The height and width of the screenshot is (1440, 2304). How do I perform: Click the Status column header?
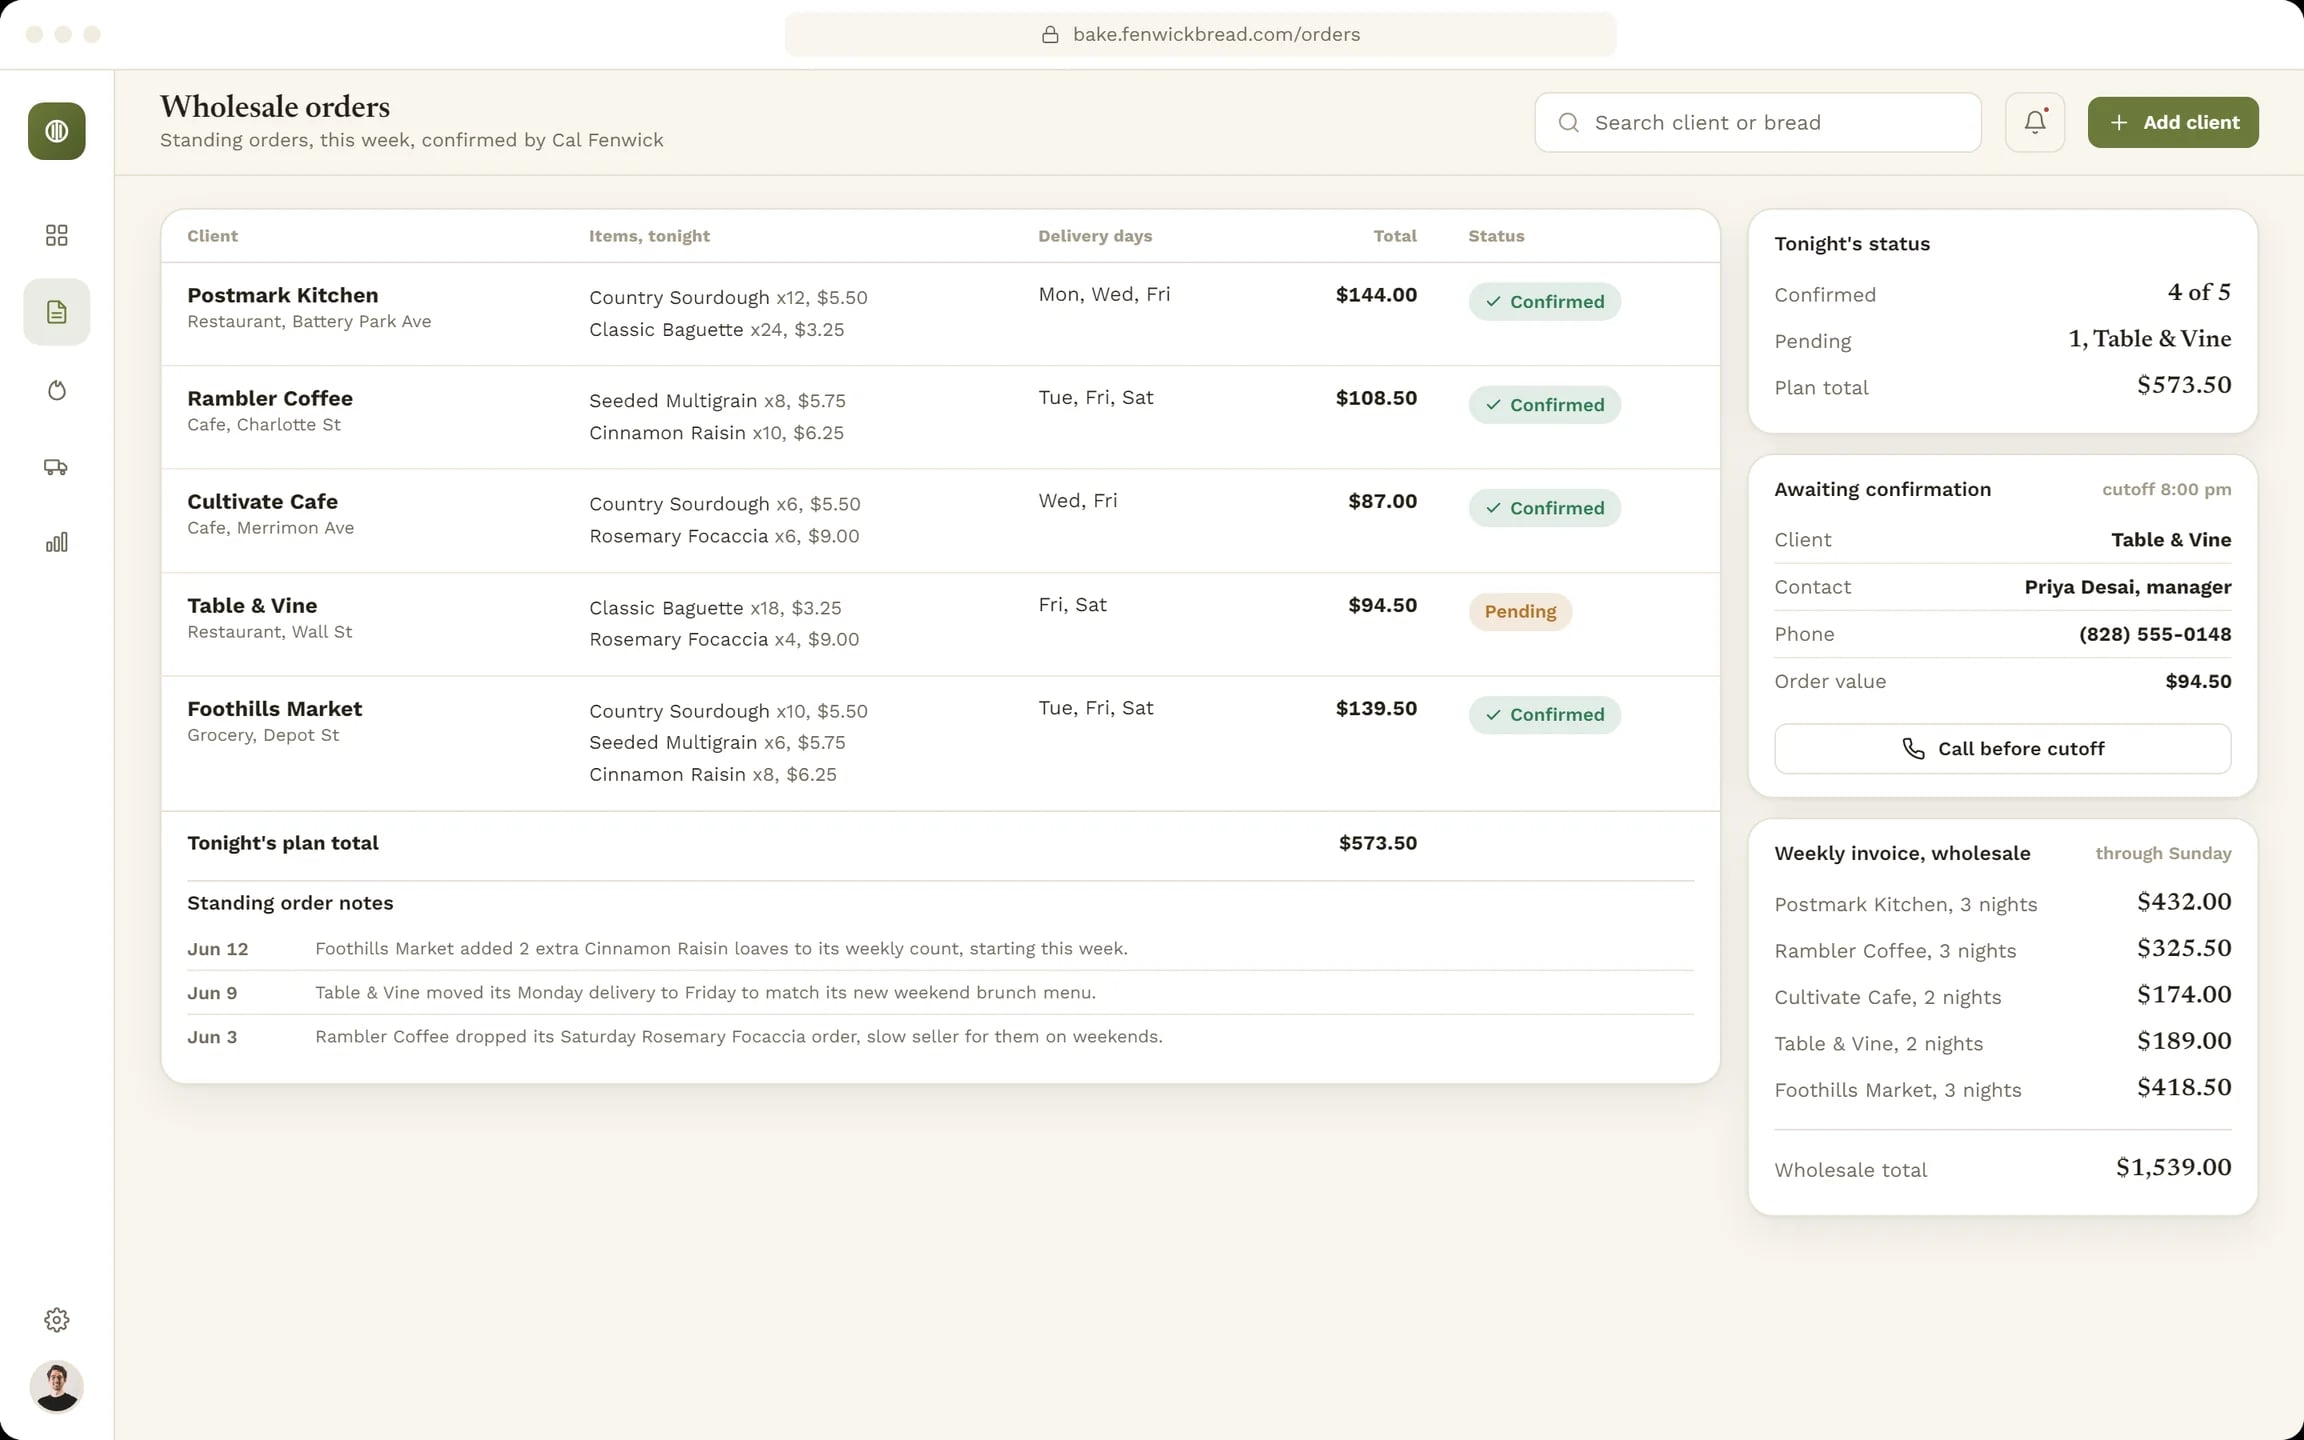[1496, 236]
